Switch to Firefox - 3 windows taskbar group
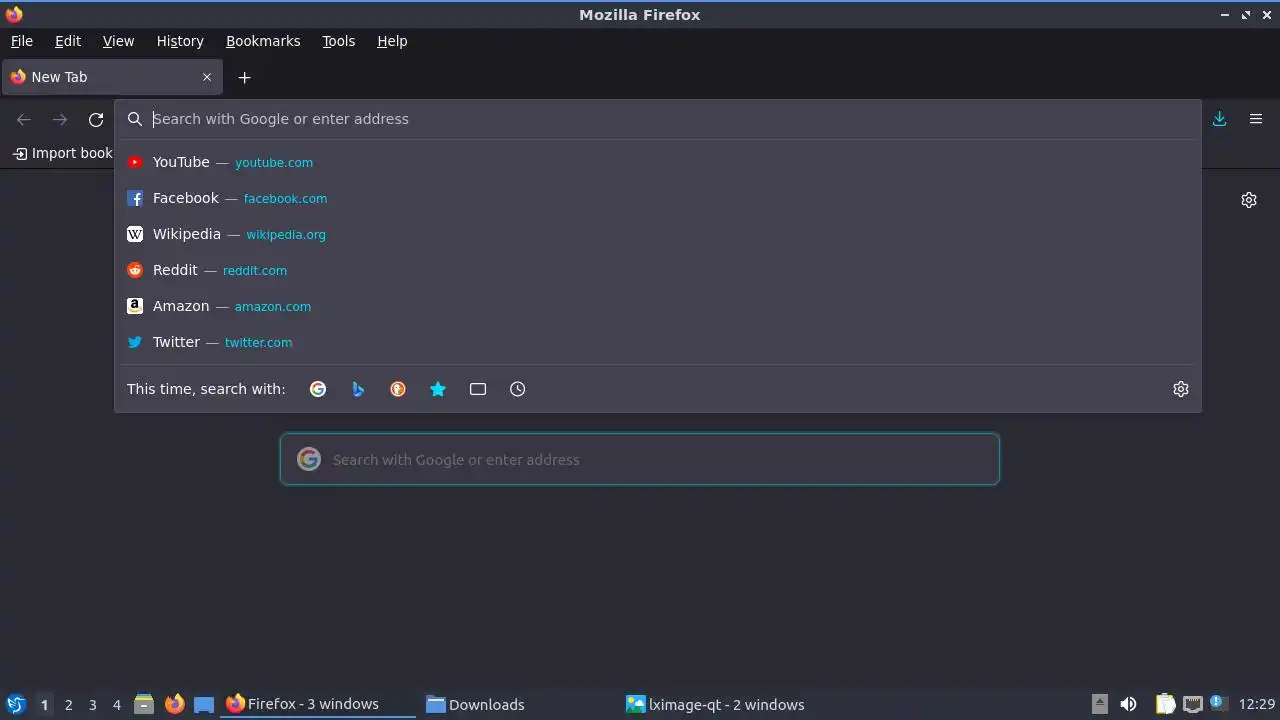The height and width of the screenshot is (720, 1280). pos(318,704)
